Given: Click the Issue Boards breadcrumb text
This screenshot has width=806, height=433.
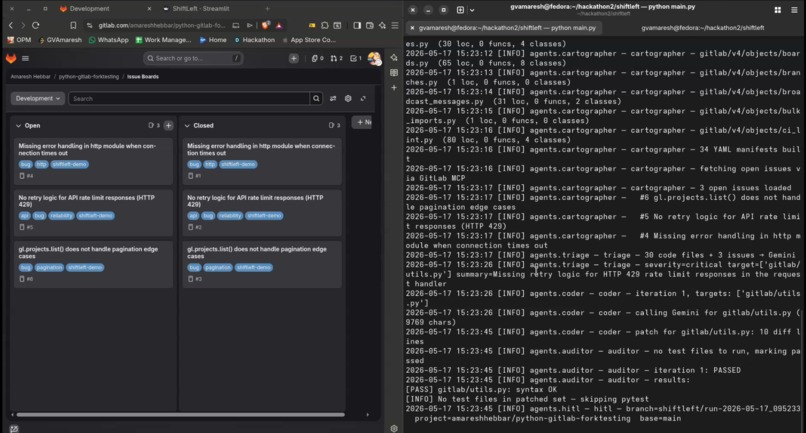Looking at the screenshot, I should point(143,77).
